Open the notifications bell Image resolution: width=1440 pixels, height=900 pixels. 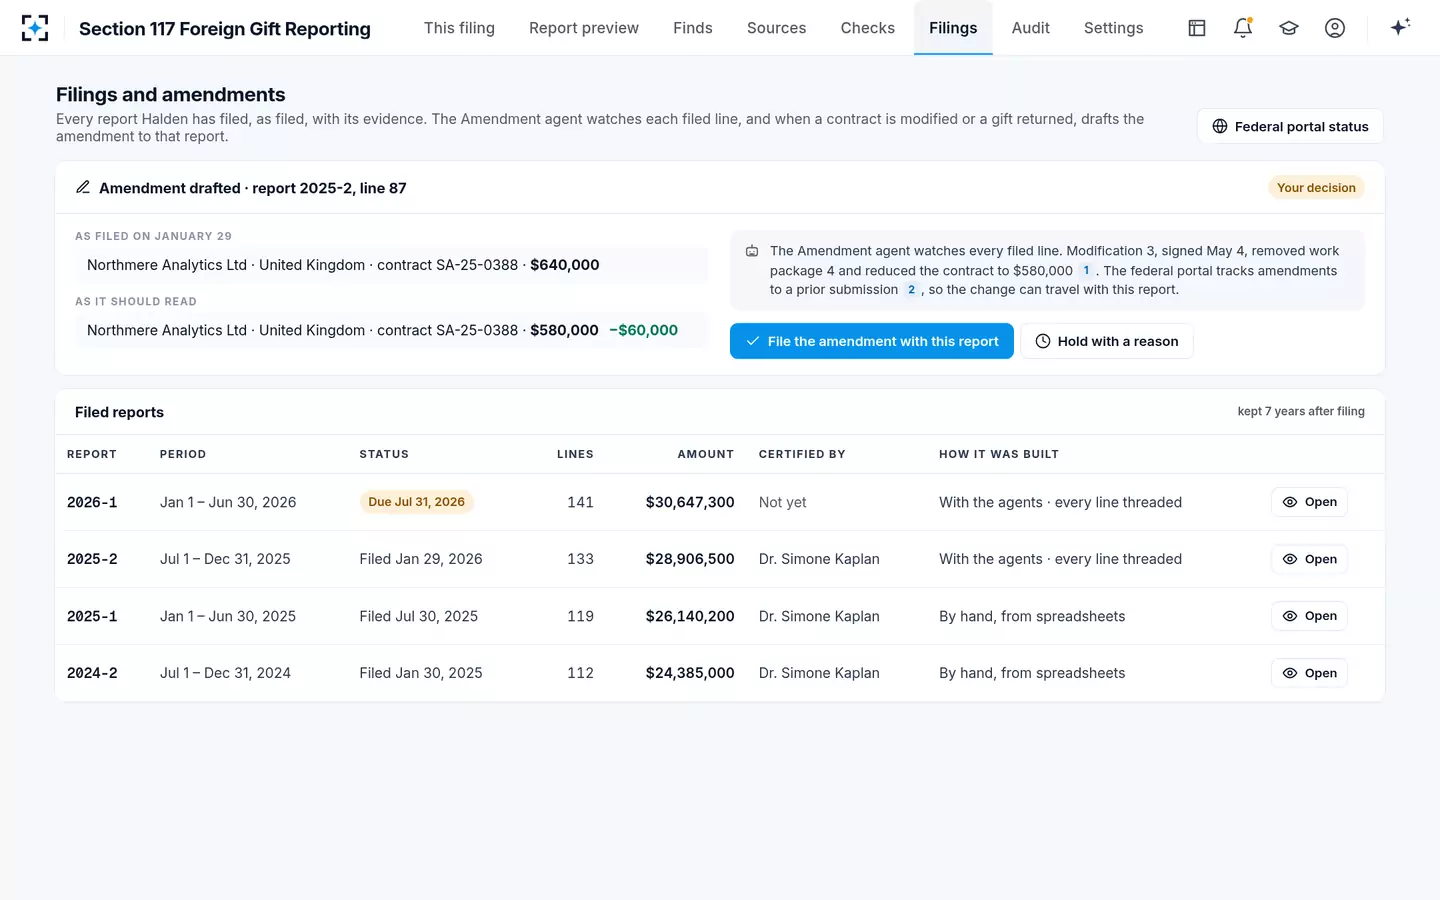coord(1243,28)
